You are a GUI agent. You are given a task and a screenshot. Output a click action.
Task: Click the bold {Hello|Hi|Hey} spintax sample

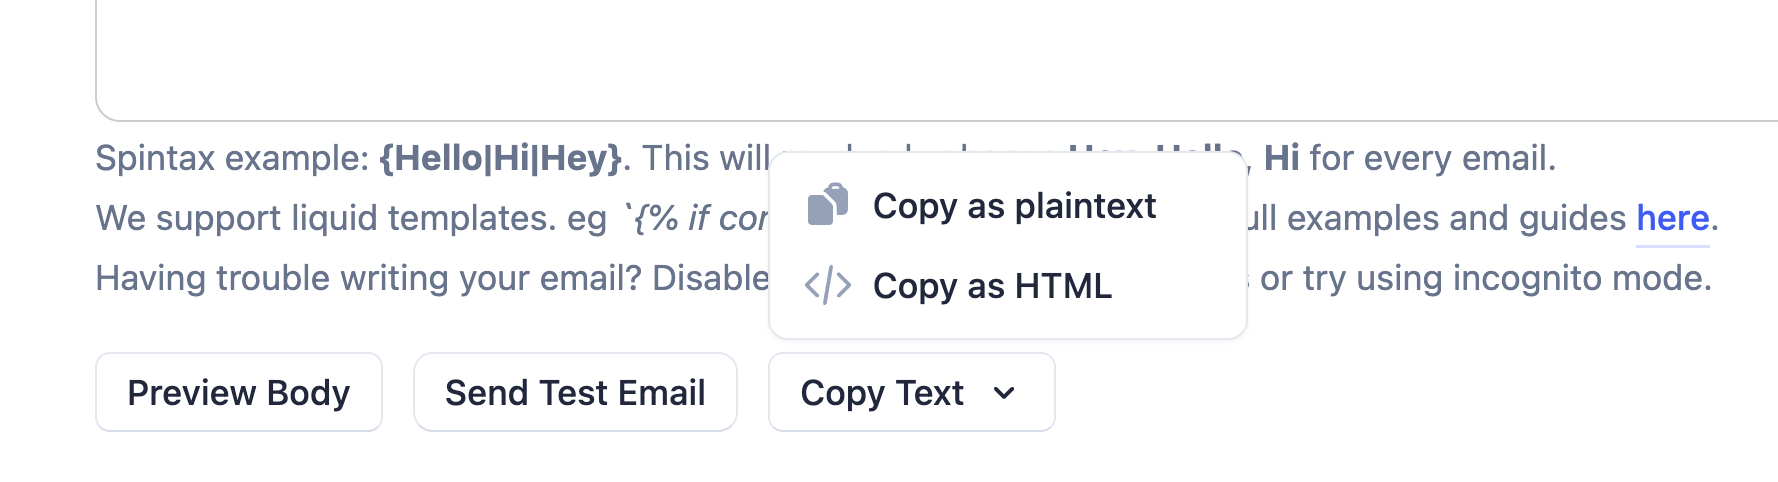[500, 158]
